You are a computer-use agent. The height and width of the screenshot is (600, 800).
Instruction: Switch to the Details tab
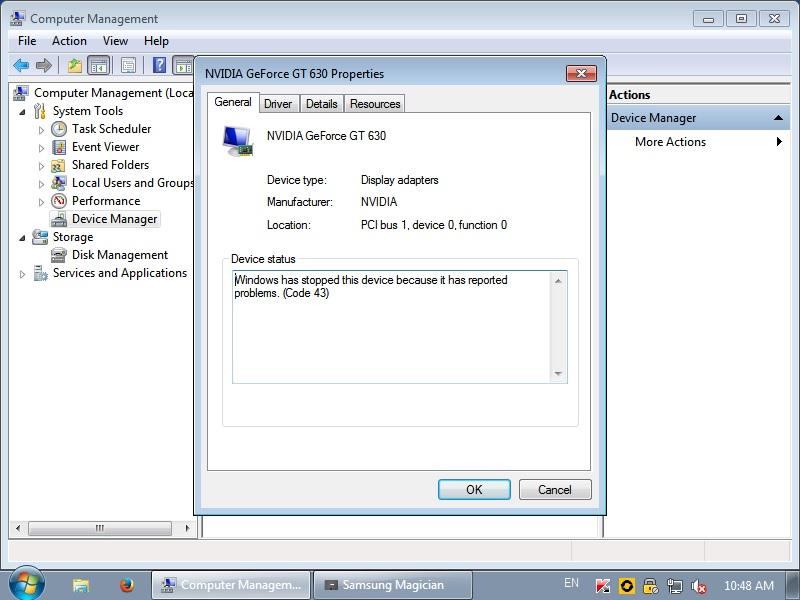(321, 104)
